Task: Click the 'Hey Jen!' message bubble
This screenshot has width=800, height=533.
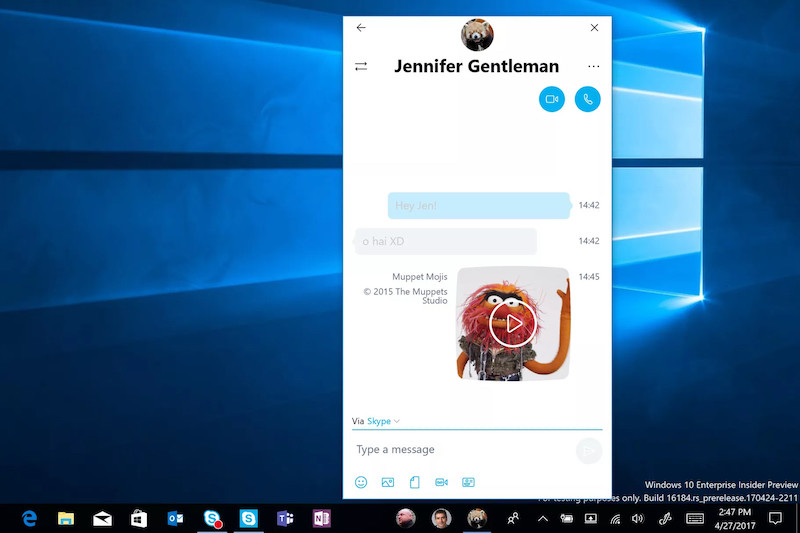Action: pos(478,206)
